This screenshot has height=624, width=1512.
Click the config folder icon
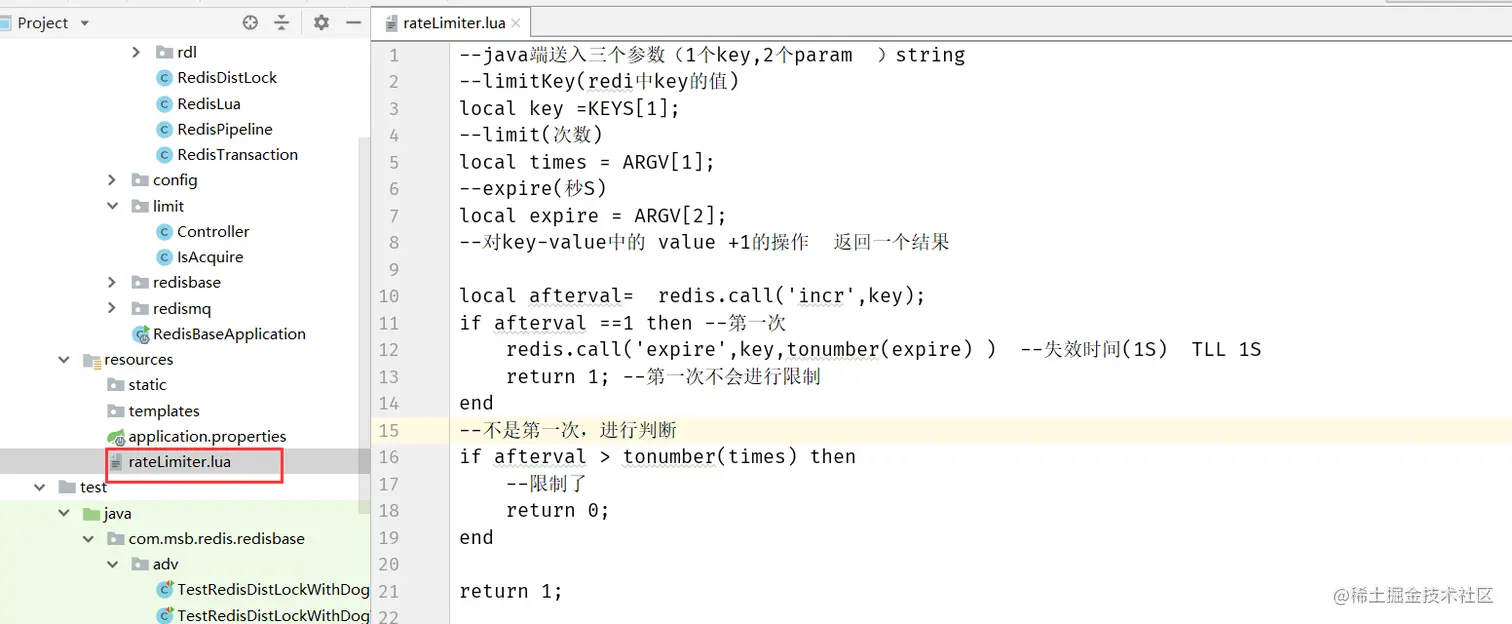point(140,180)
